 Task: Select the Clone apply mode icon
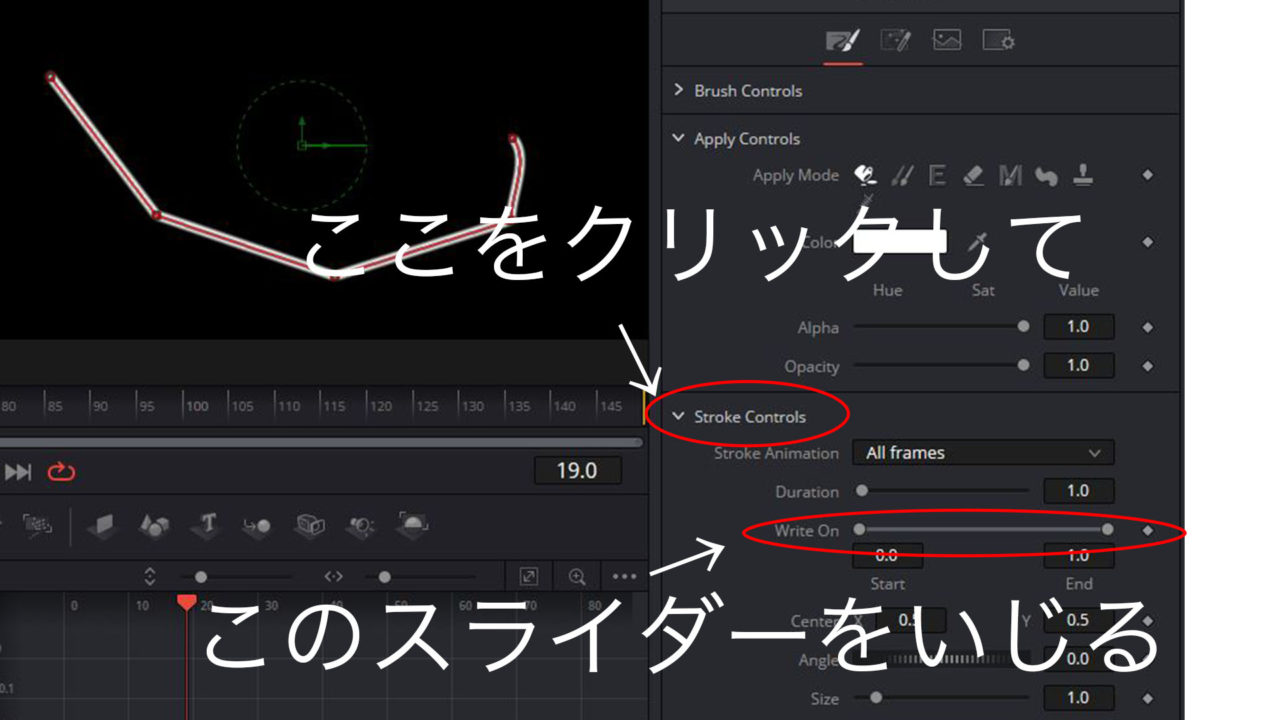[902, 176]
